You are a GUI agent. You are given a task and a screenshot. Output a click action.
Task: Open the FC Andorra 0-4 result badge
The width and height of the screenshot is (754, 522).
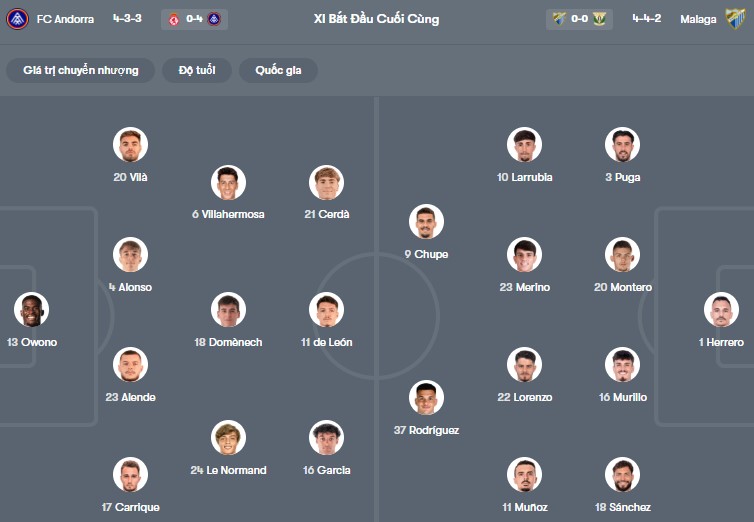click(x=194, y=19)
